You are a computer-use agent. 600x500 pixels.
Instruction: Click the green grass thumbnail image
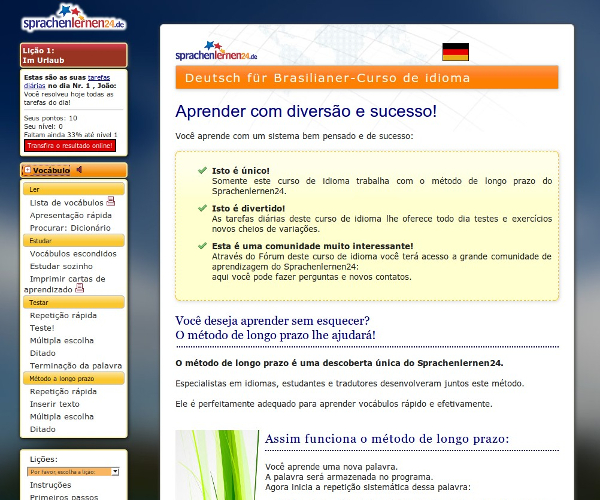(x=217, y=465)
